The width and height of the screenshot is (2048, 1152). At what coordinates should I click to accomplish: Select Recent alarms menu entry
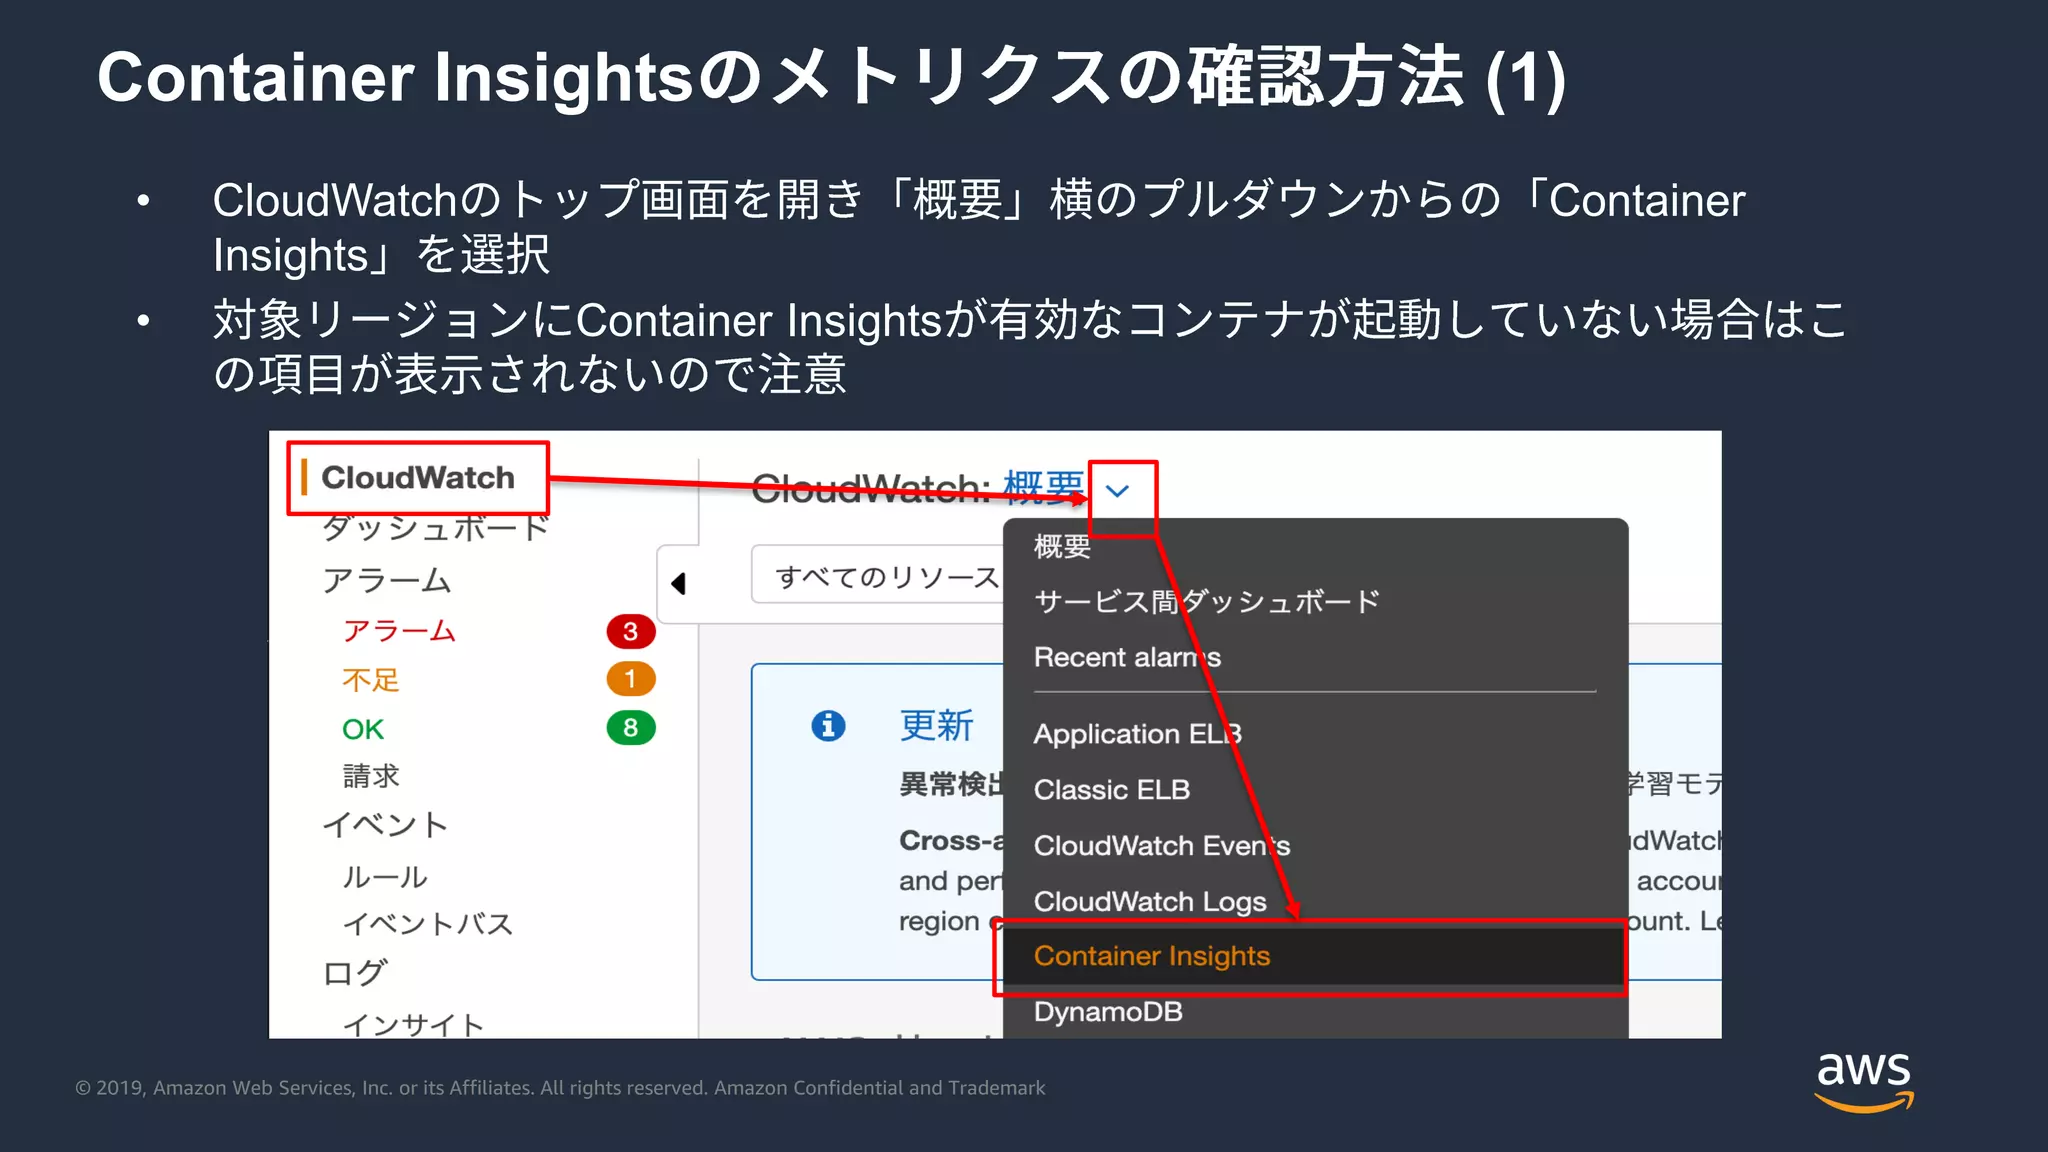pyautogui.click(x=1127, y=657)
